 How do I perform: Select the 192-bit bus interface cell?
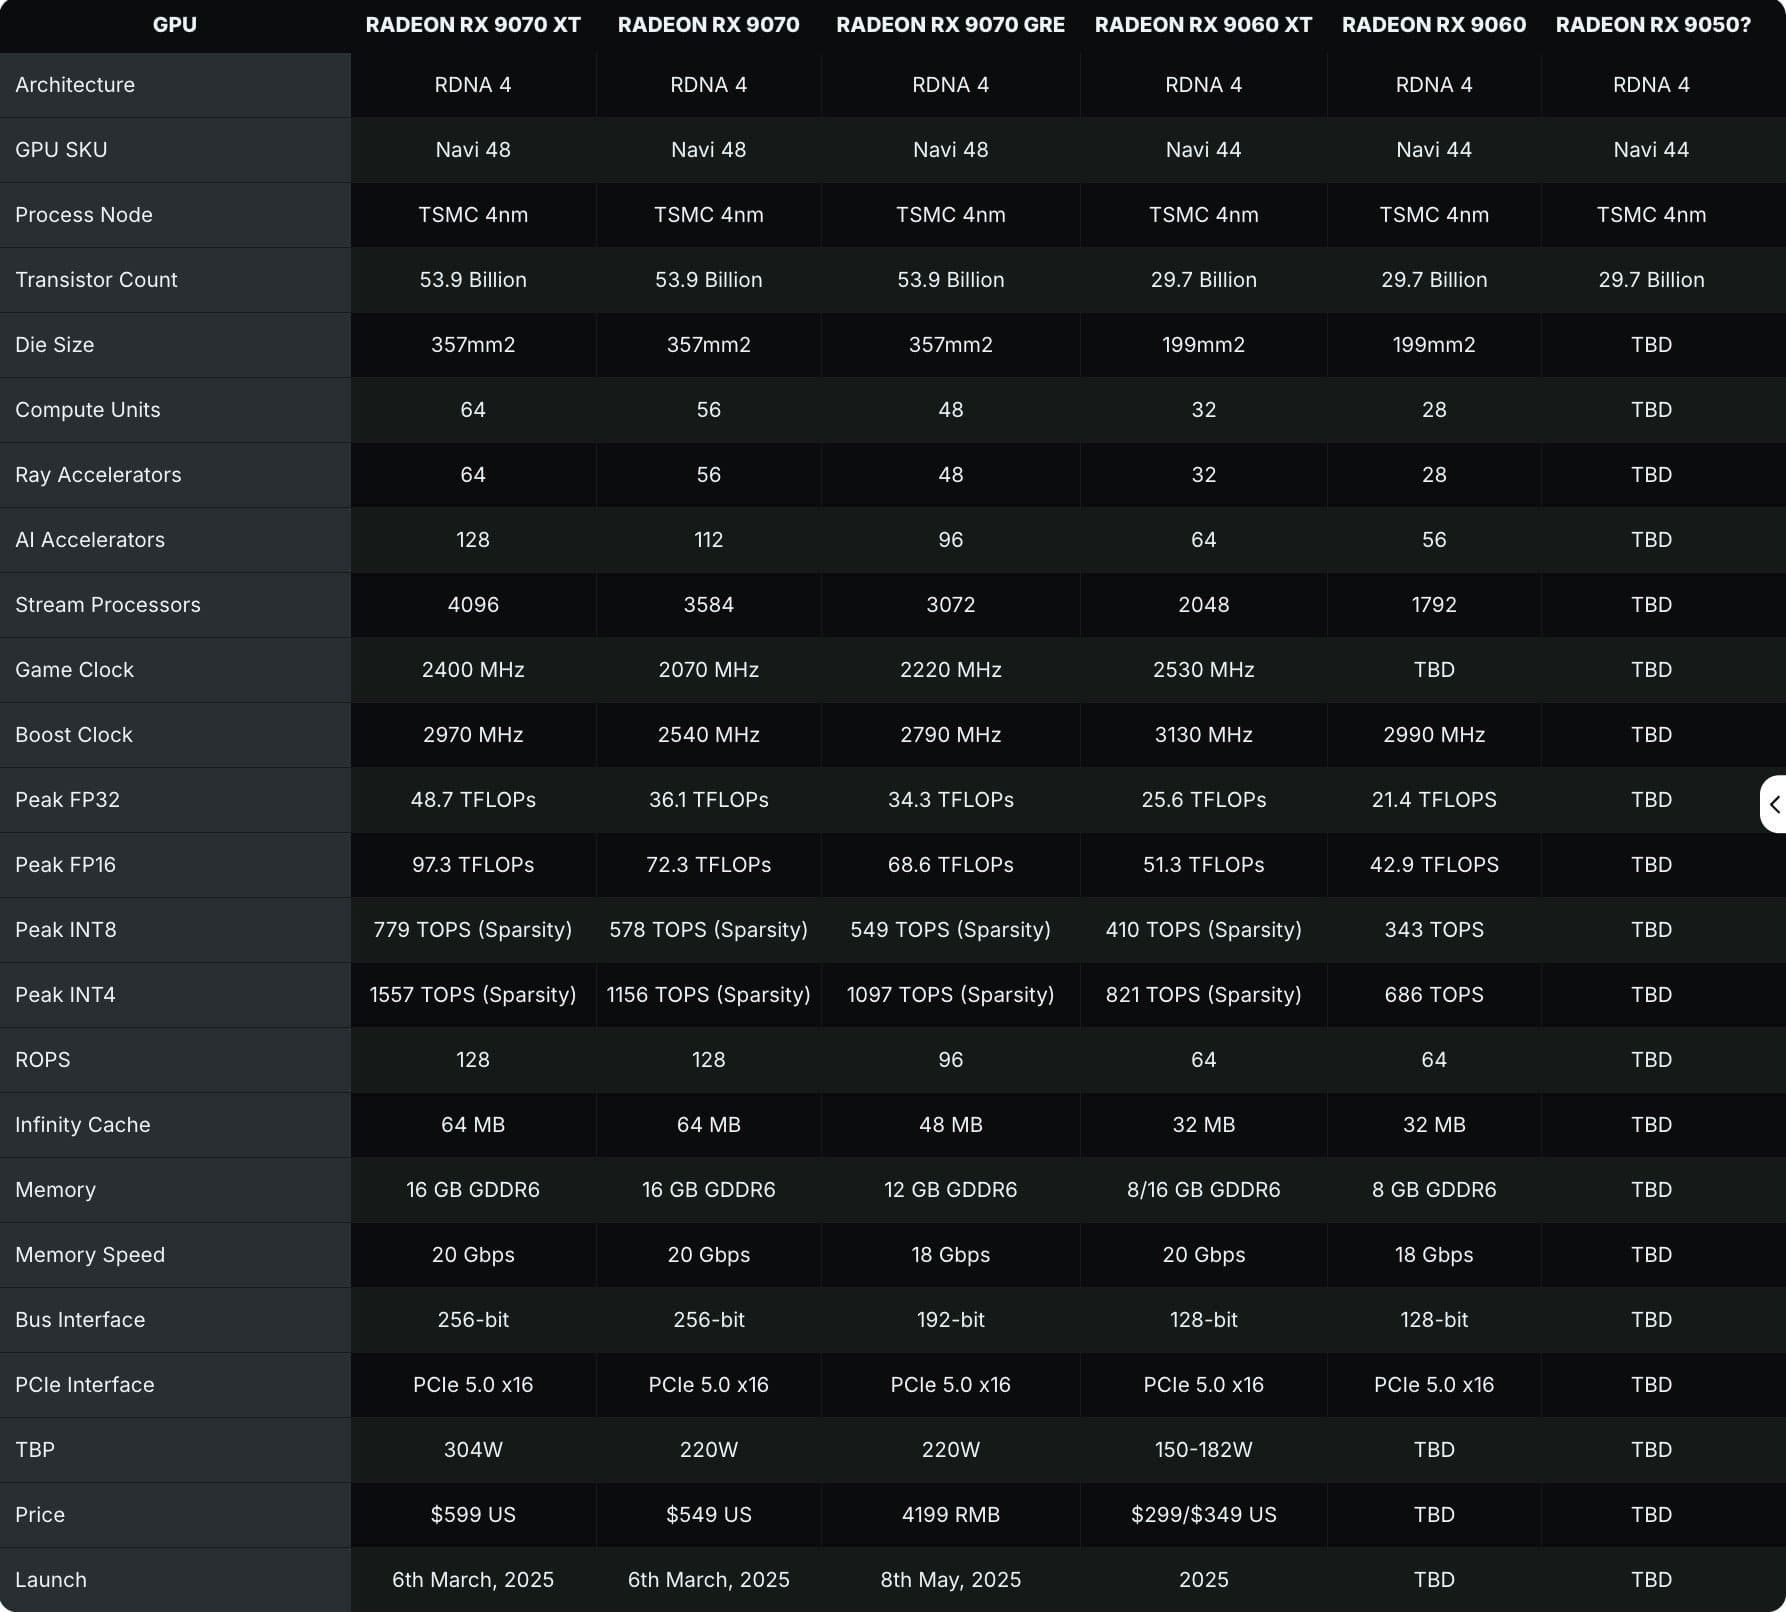click(950, 1320)
